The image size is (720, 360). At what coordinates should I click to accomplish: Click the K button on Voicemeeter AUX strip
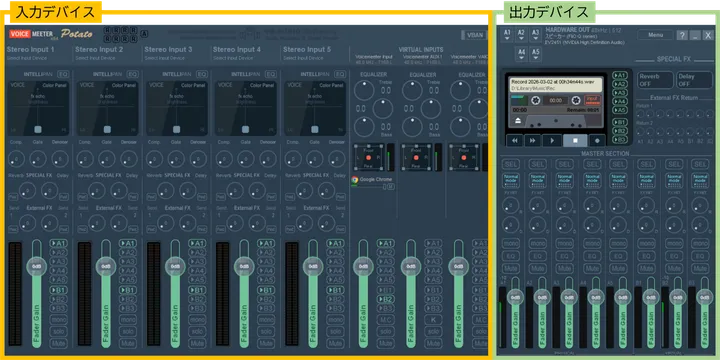[433, 320]
